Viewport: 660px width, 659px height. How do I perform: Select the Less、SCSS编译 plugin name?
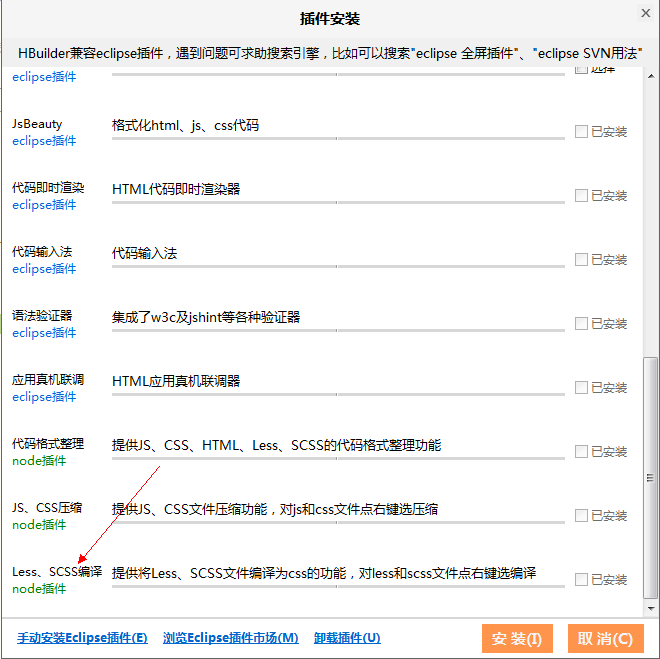57,571
